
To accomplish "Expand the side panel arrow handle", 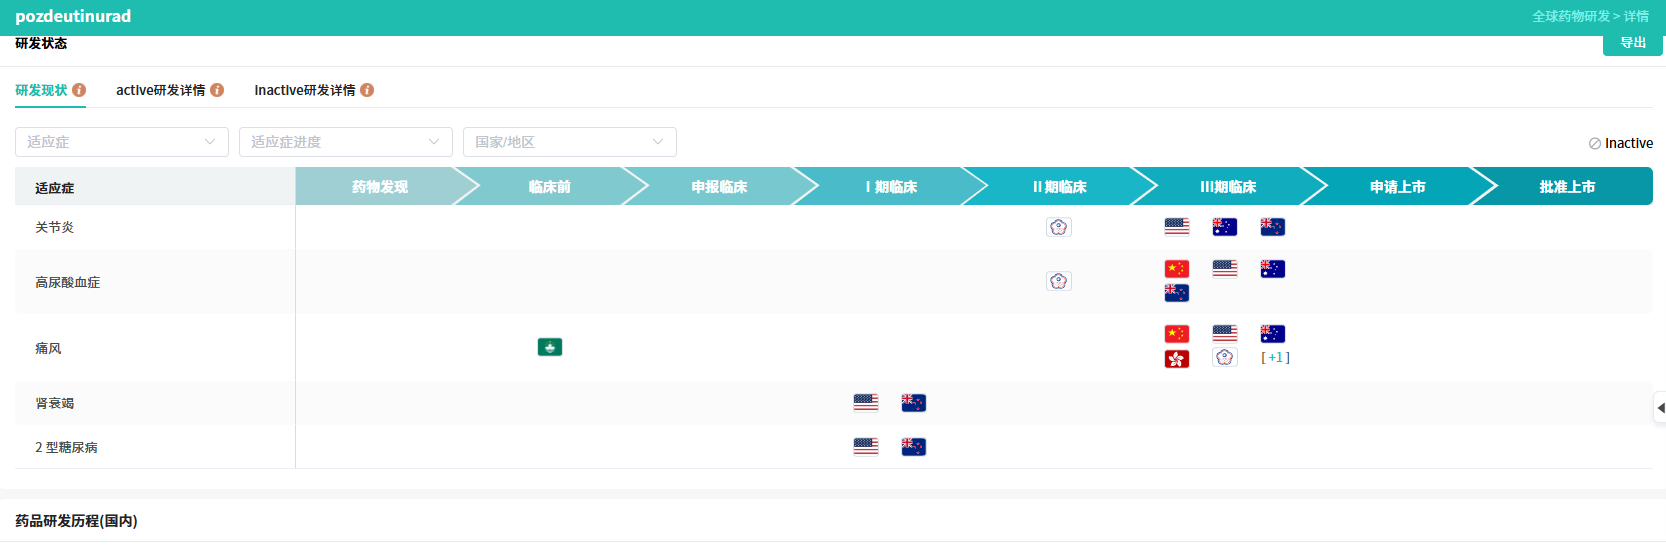I will click(1660, 408).
